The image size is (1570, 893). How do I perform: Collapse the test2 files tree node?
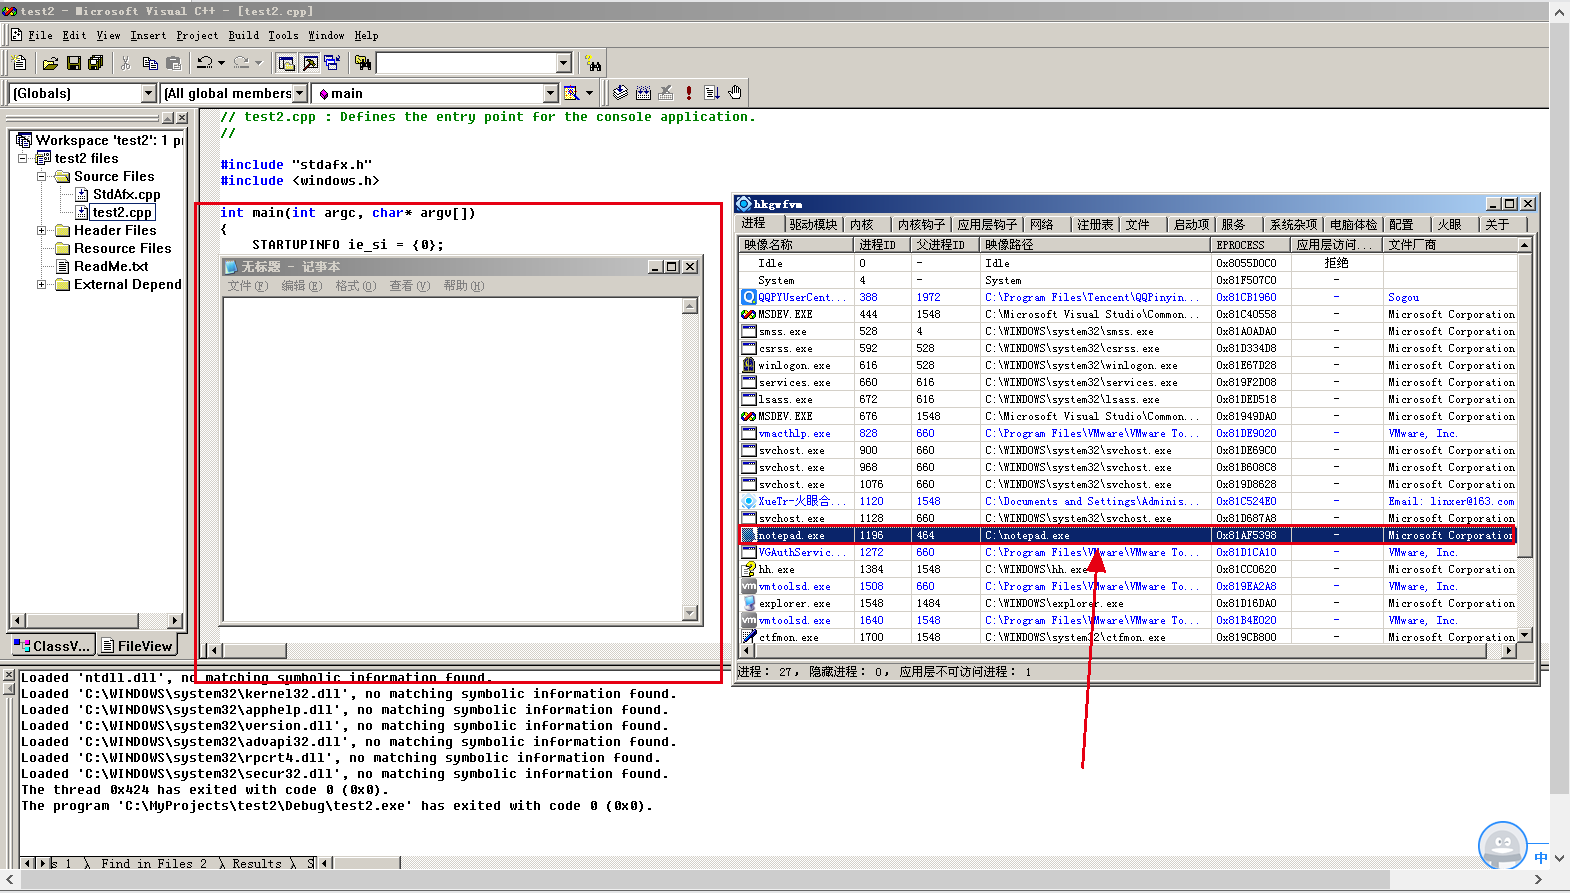tap(22, 158)
